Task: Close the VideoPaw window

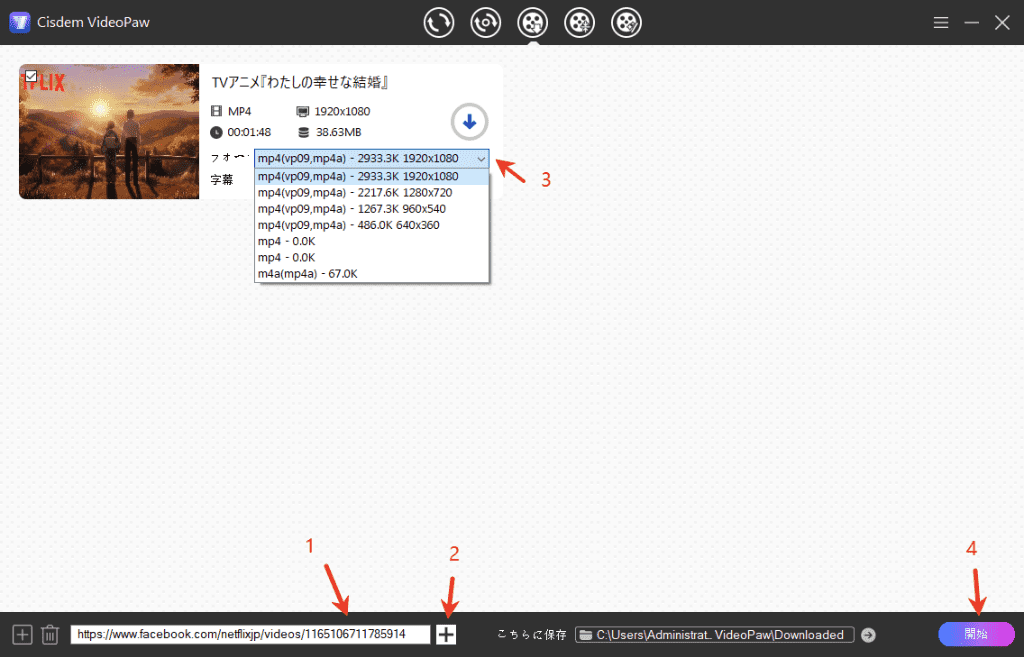Action: [x=1002, y=23]
